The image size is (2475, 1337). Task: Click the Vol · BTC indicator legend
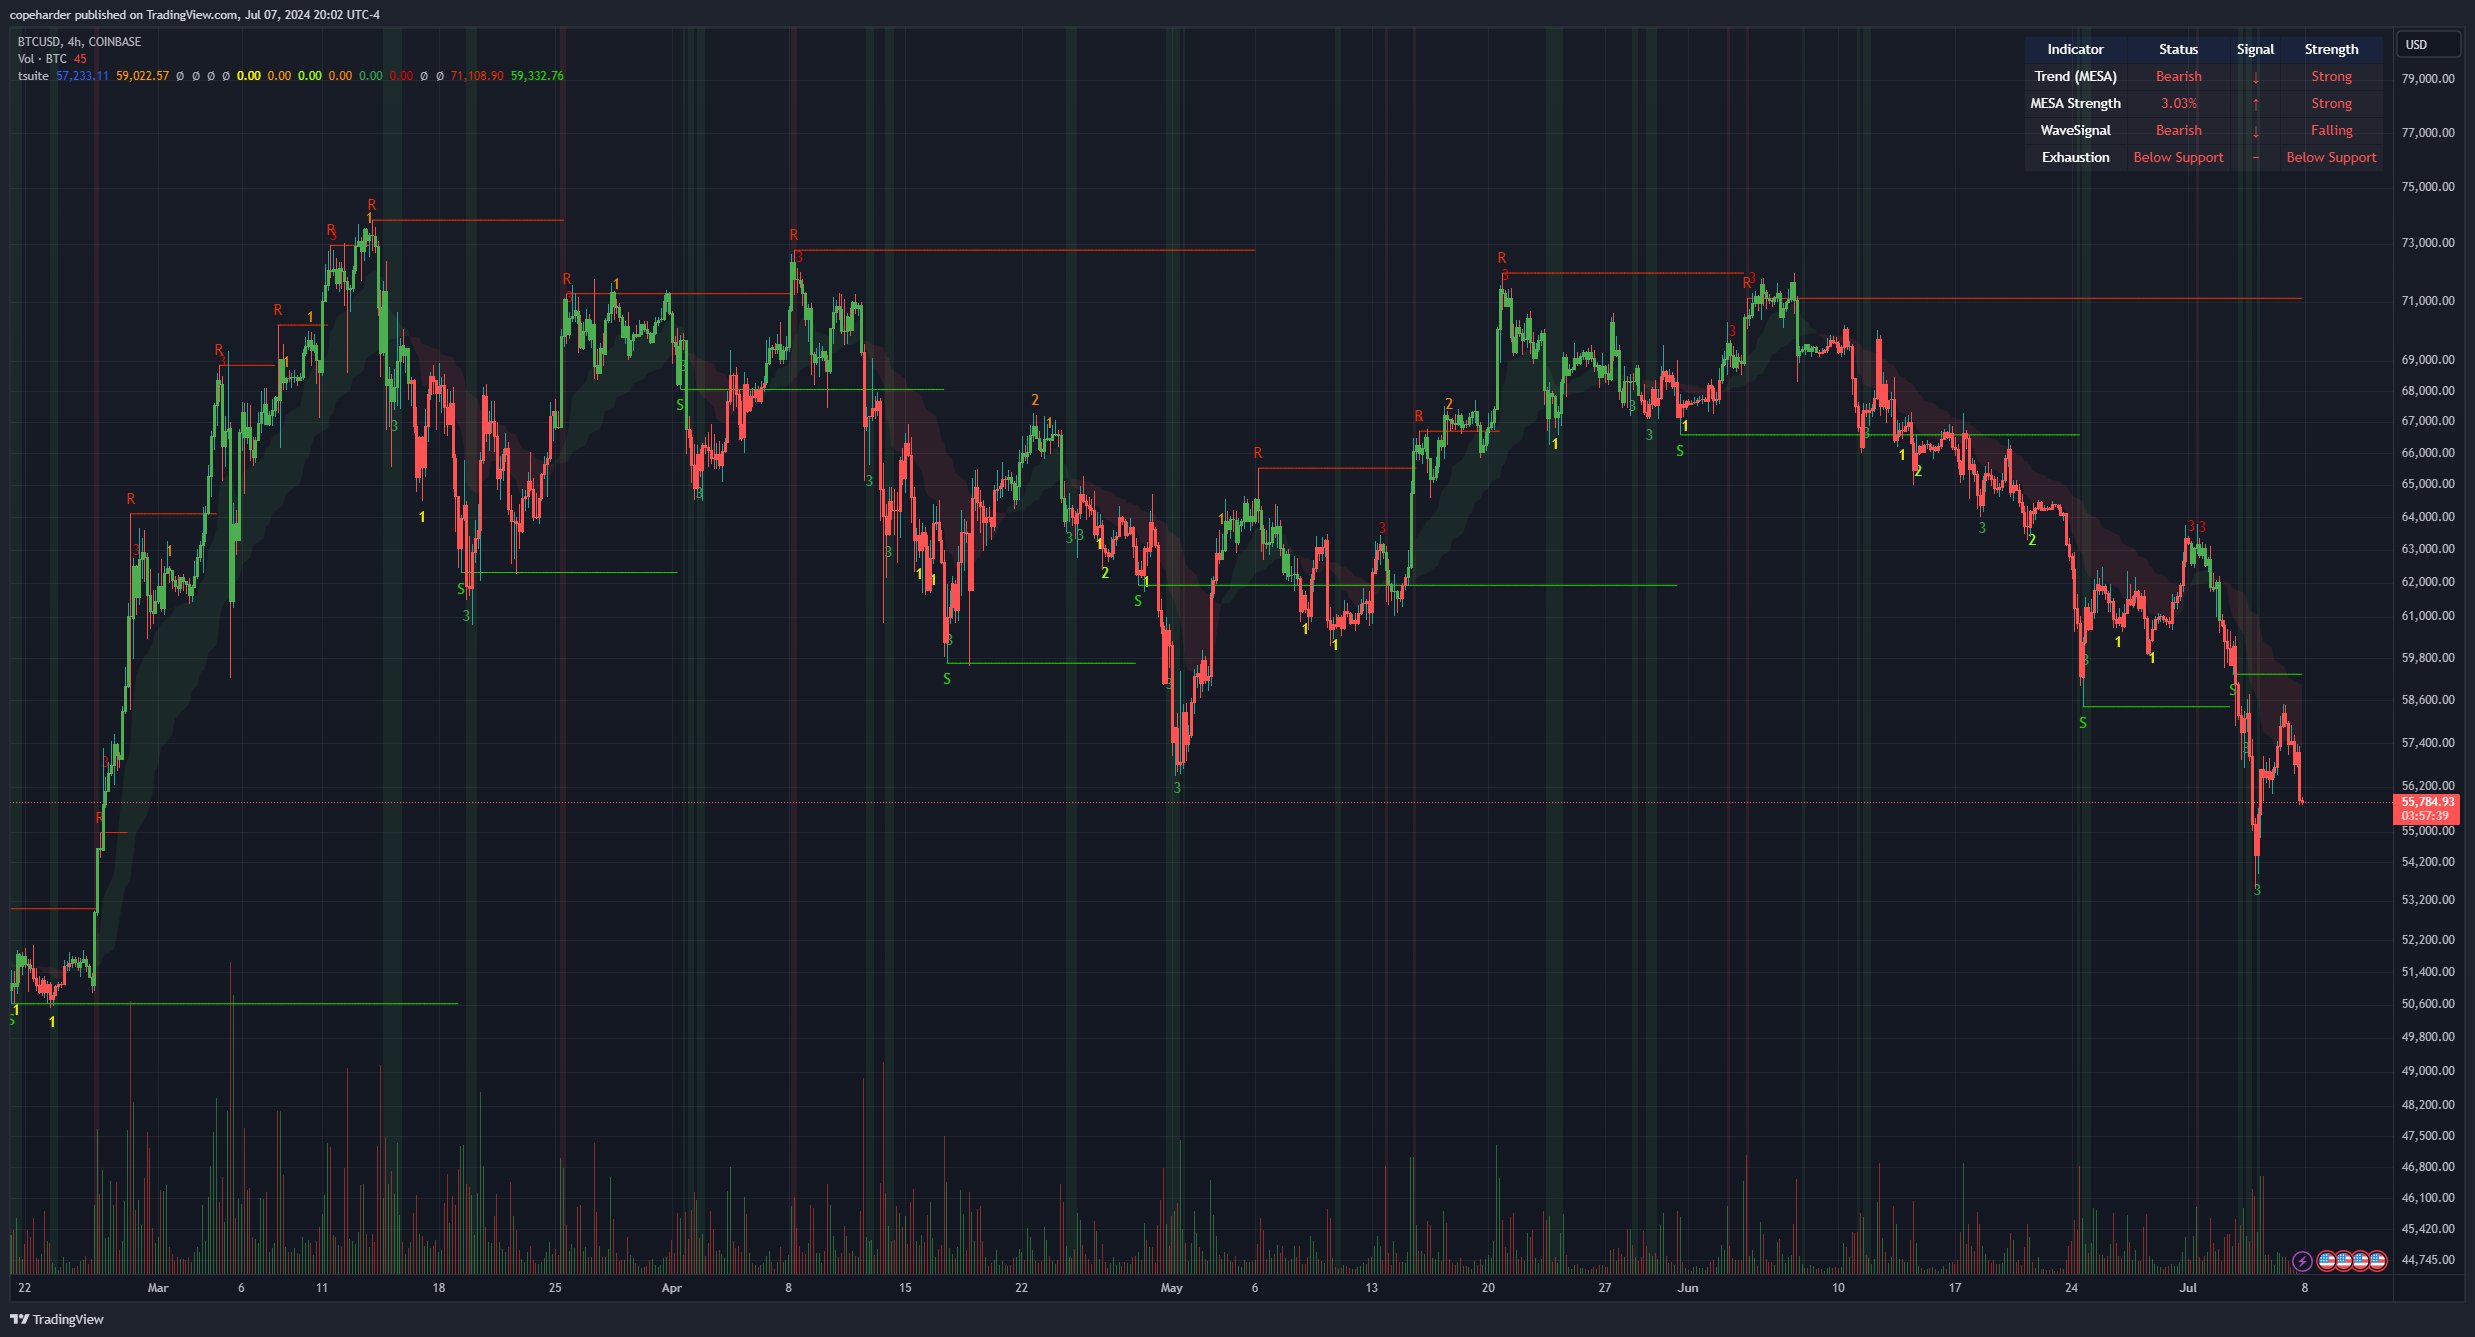42,59
